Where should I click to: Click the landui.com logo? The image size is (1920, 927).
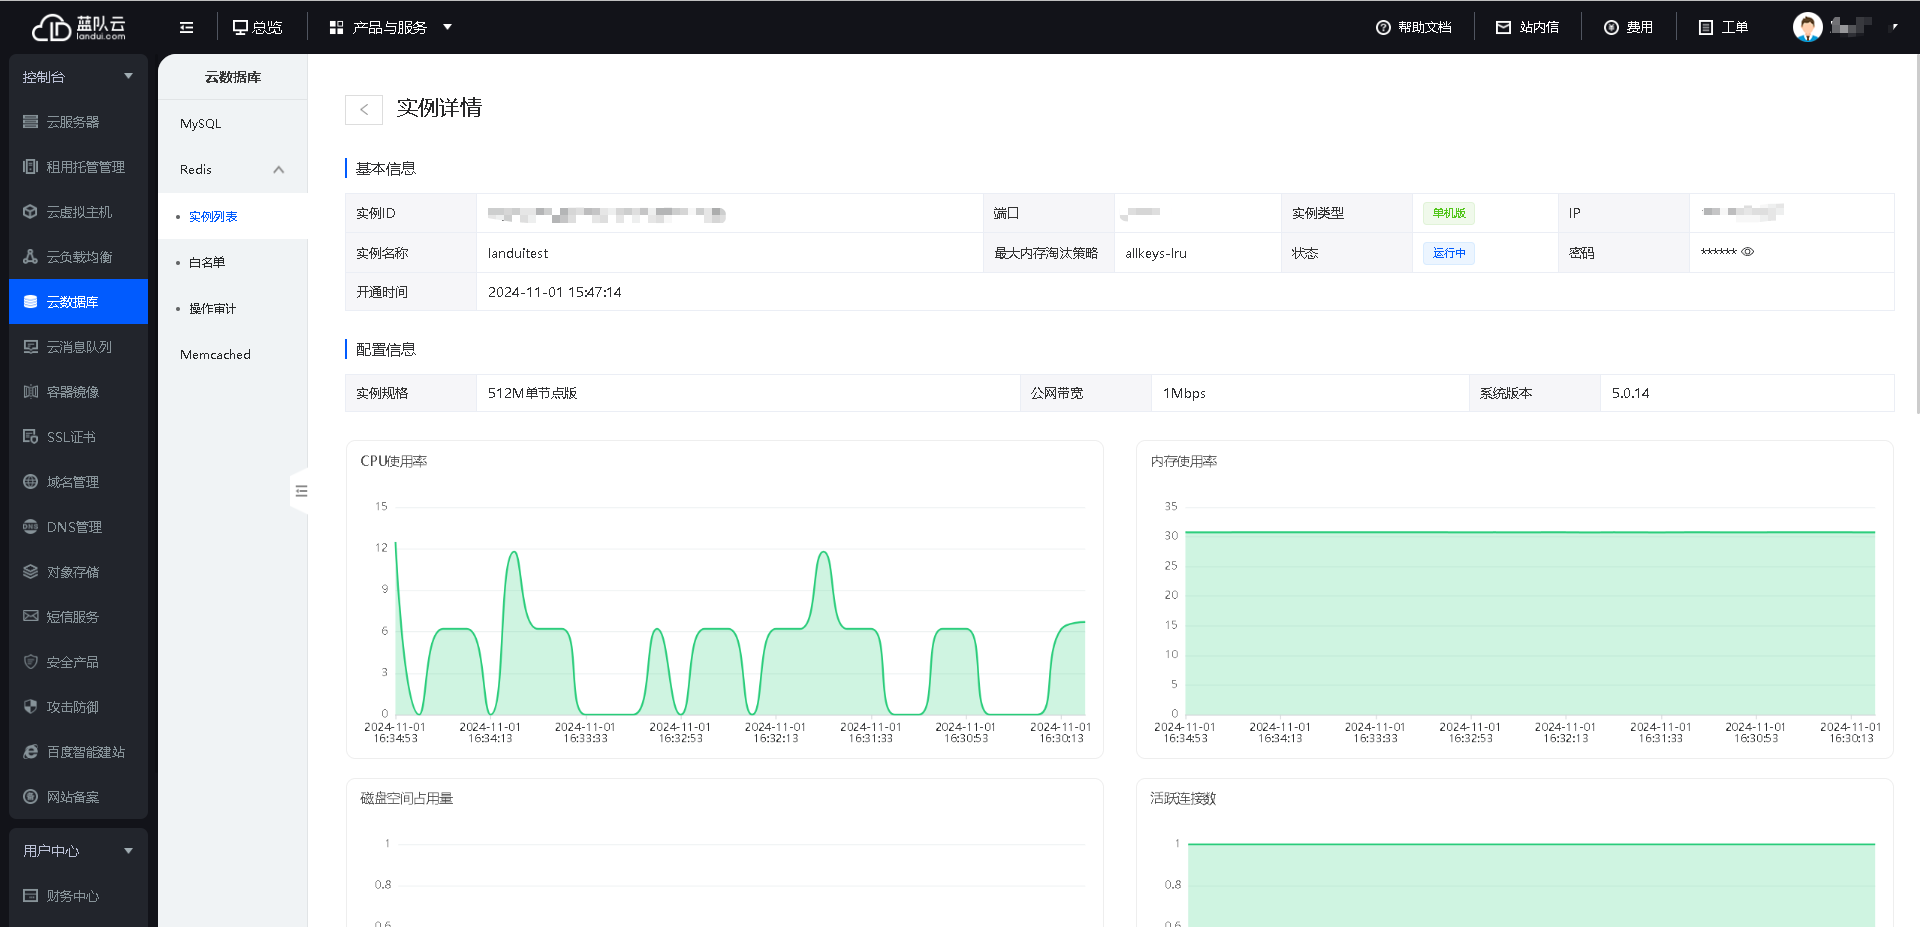pos(79,27)
